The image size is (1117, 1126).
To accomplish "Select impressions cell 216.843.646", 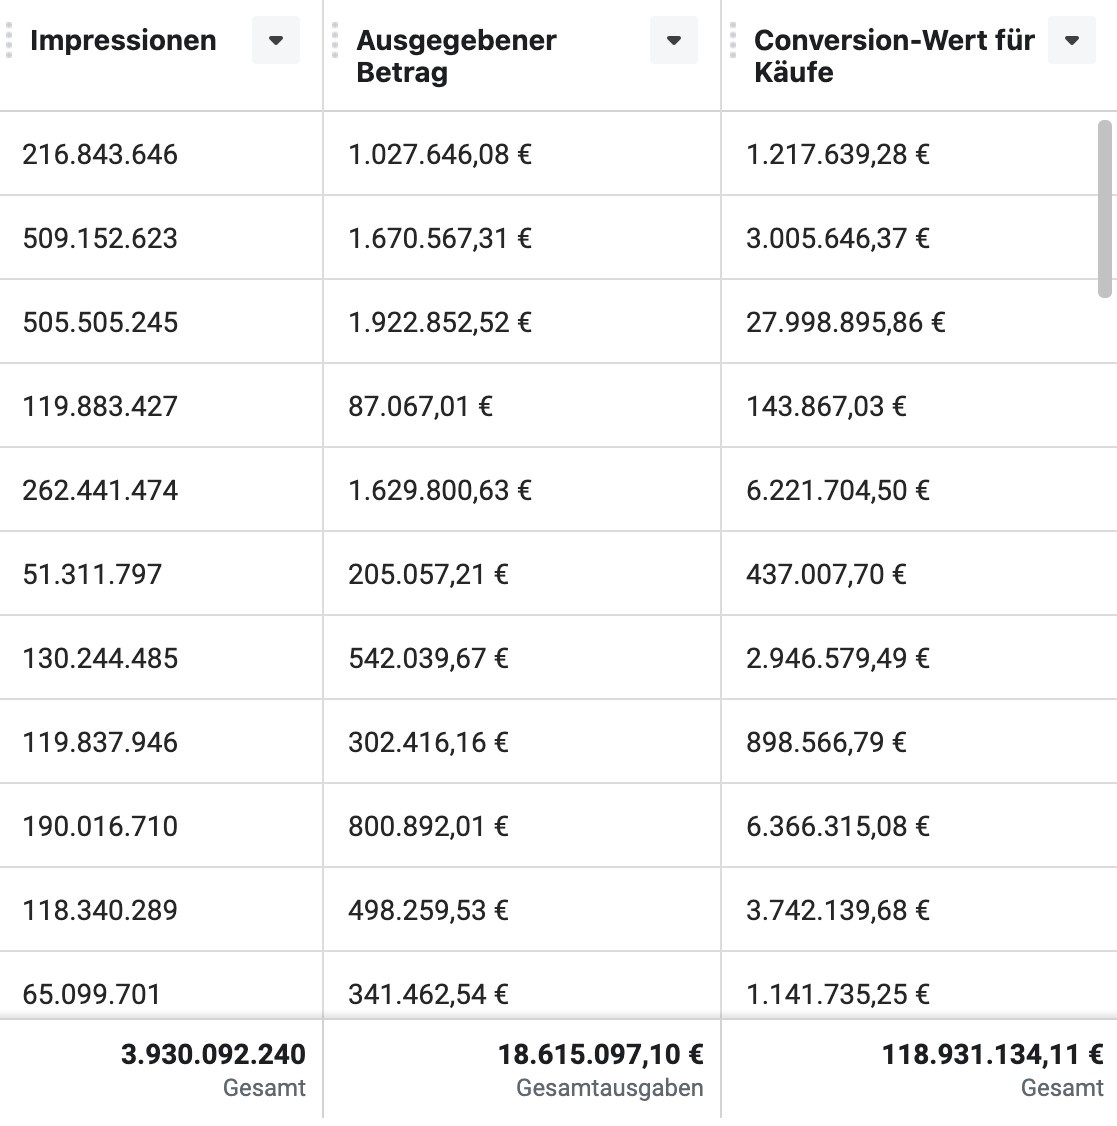I will click(x=100, y=155).
